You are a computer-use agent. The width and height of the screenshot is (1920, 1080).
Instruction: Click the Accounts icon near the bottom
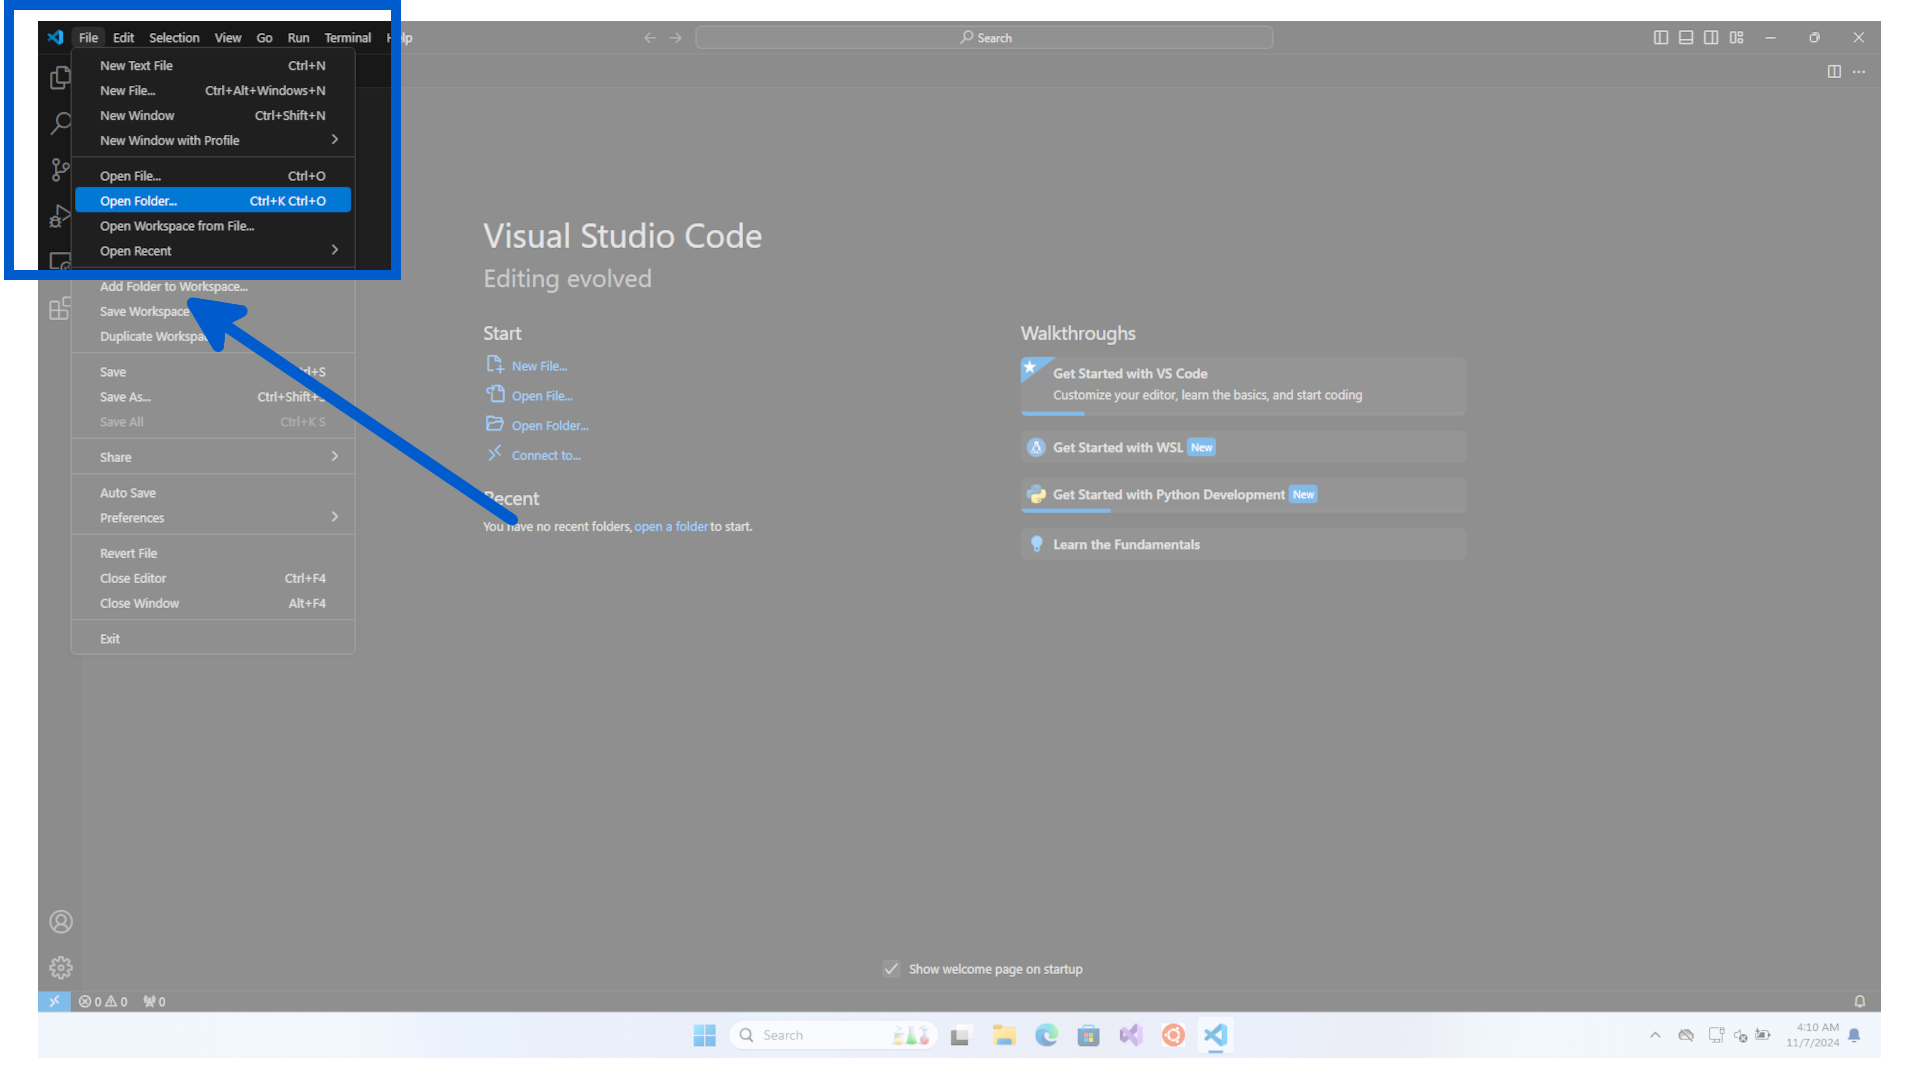(x=61, y=921)
